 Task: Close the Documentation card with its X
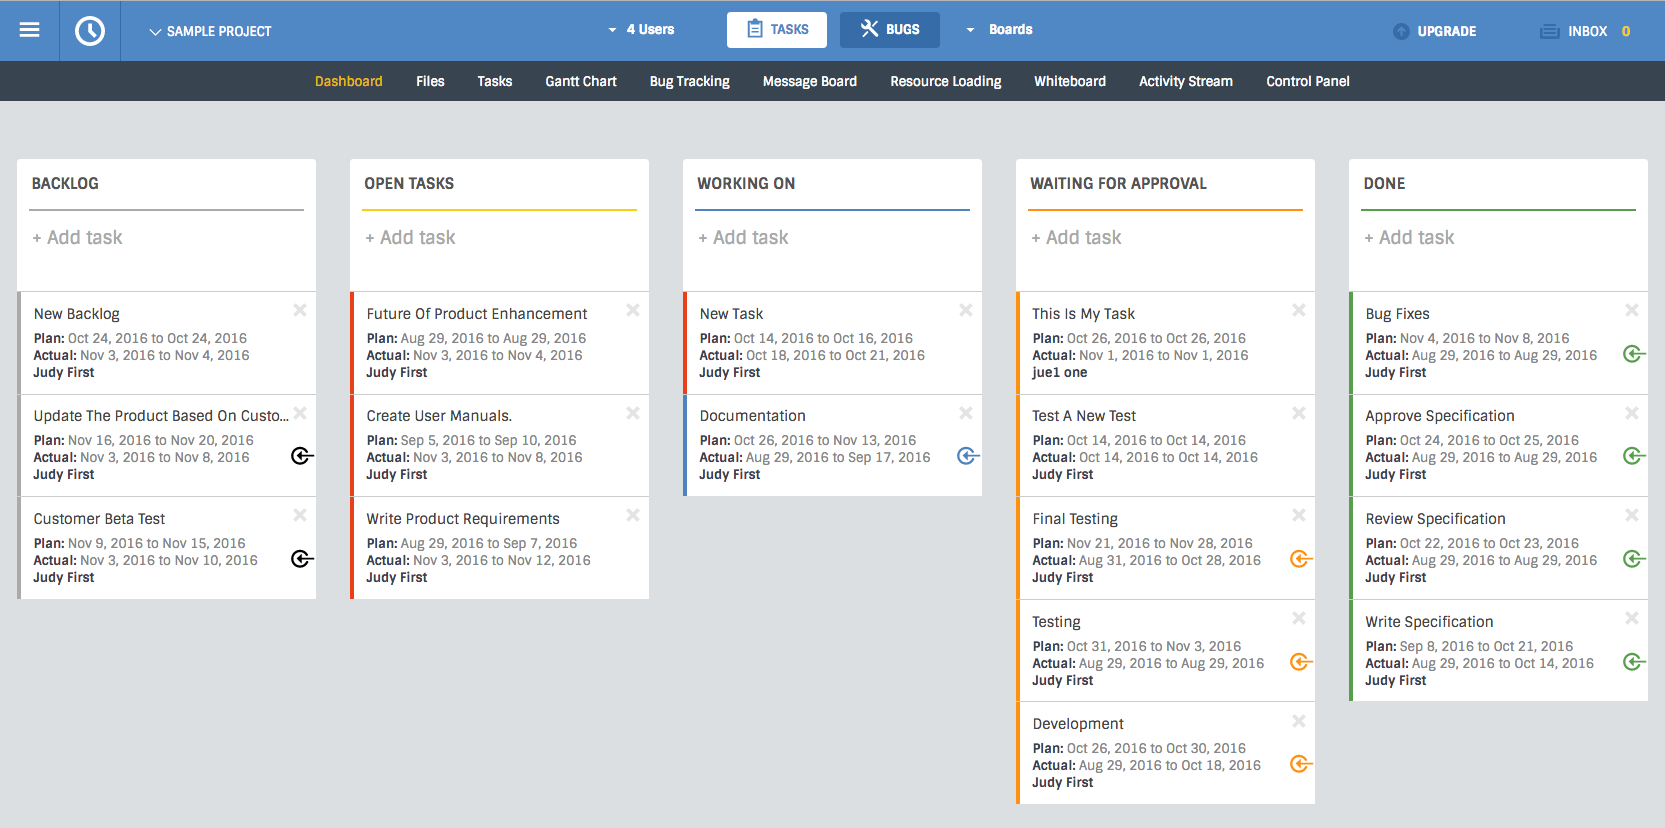click(x=966, y=413)
